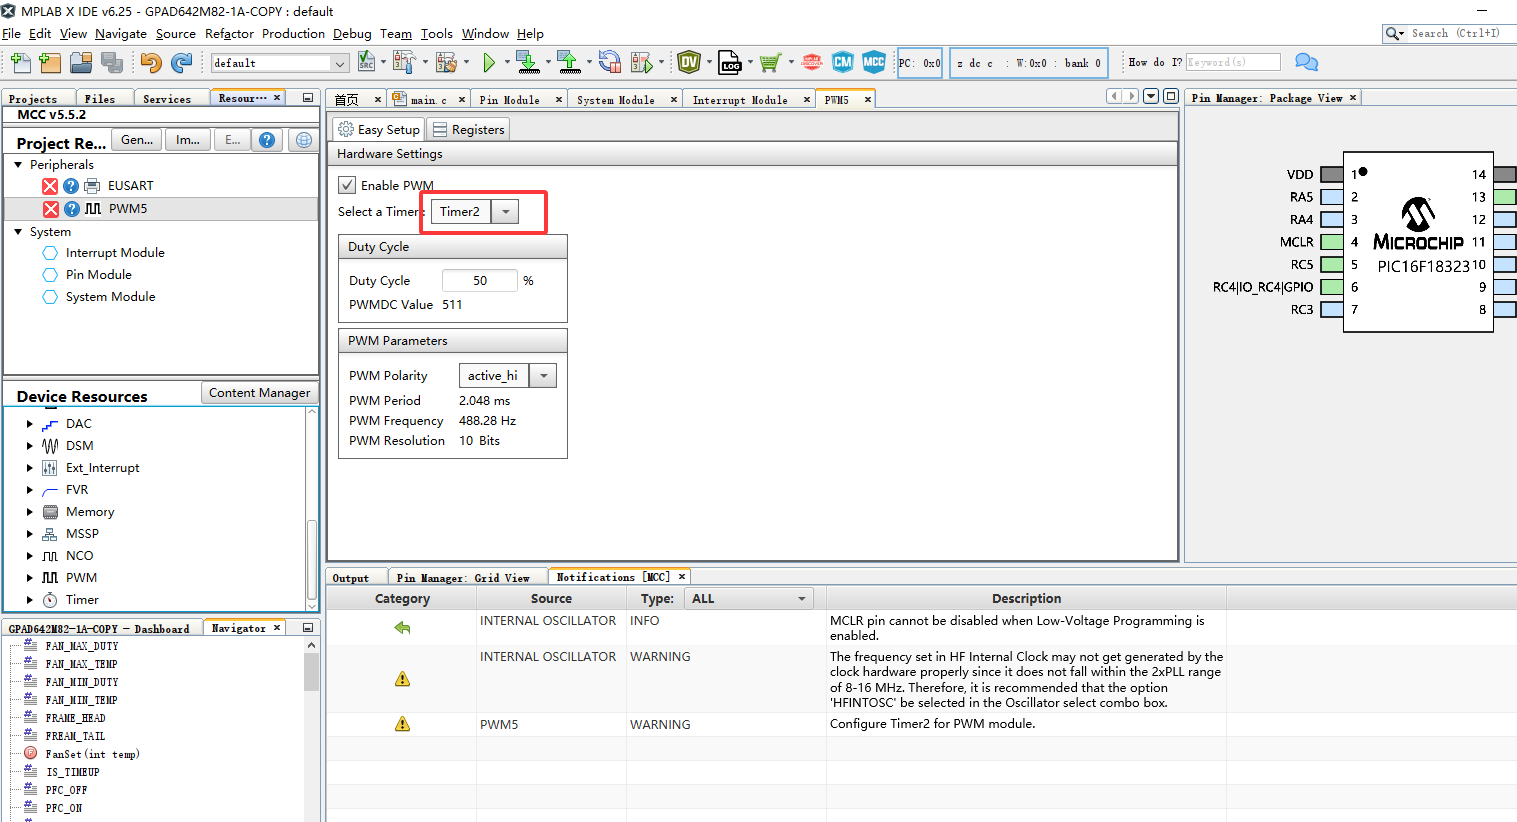Click the globe icon in Project Resources
The height and width of the screenshot is (822, 1517).
304,140
